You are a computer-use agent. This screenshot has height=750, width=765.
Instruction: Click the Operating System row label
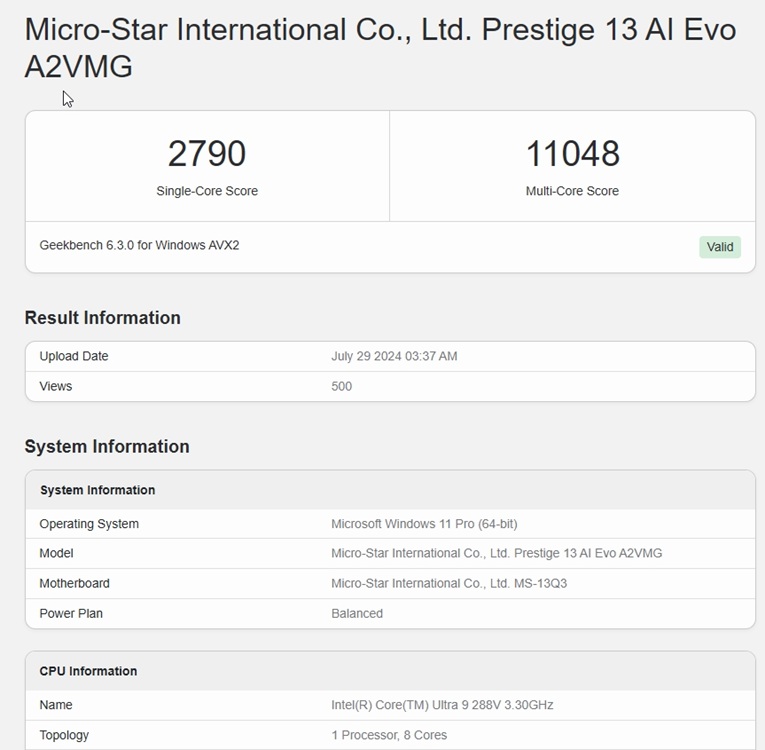coord(89,524)
